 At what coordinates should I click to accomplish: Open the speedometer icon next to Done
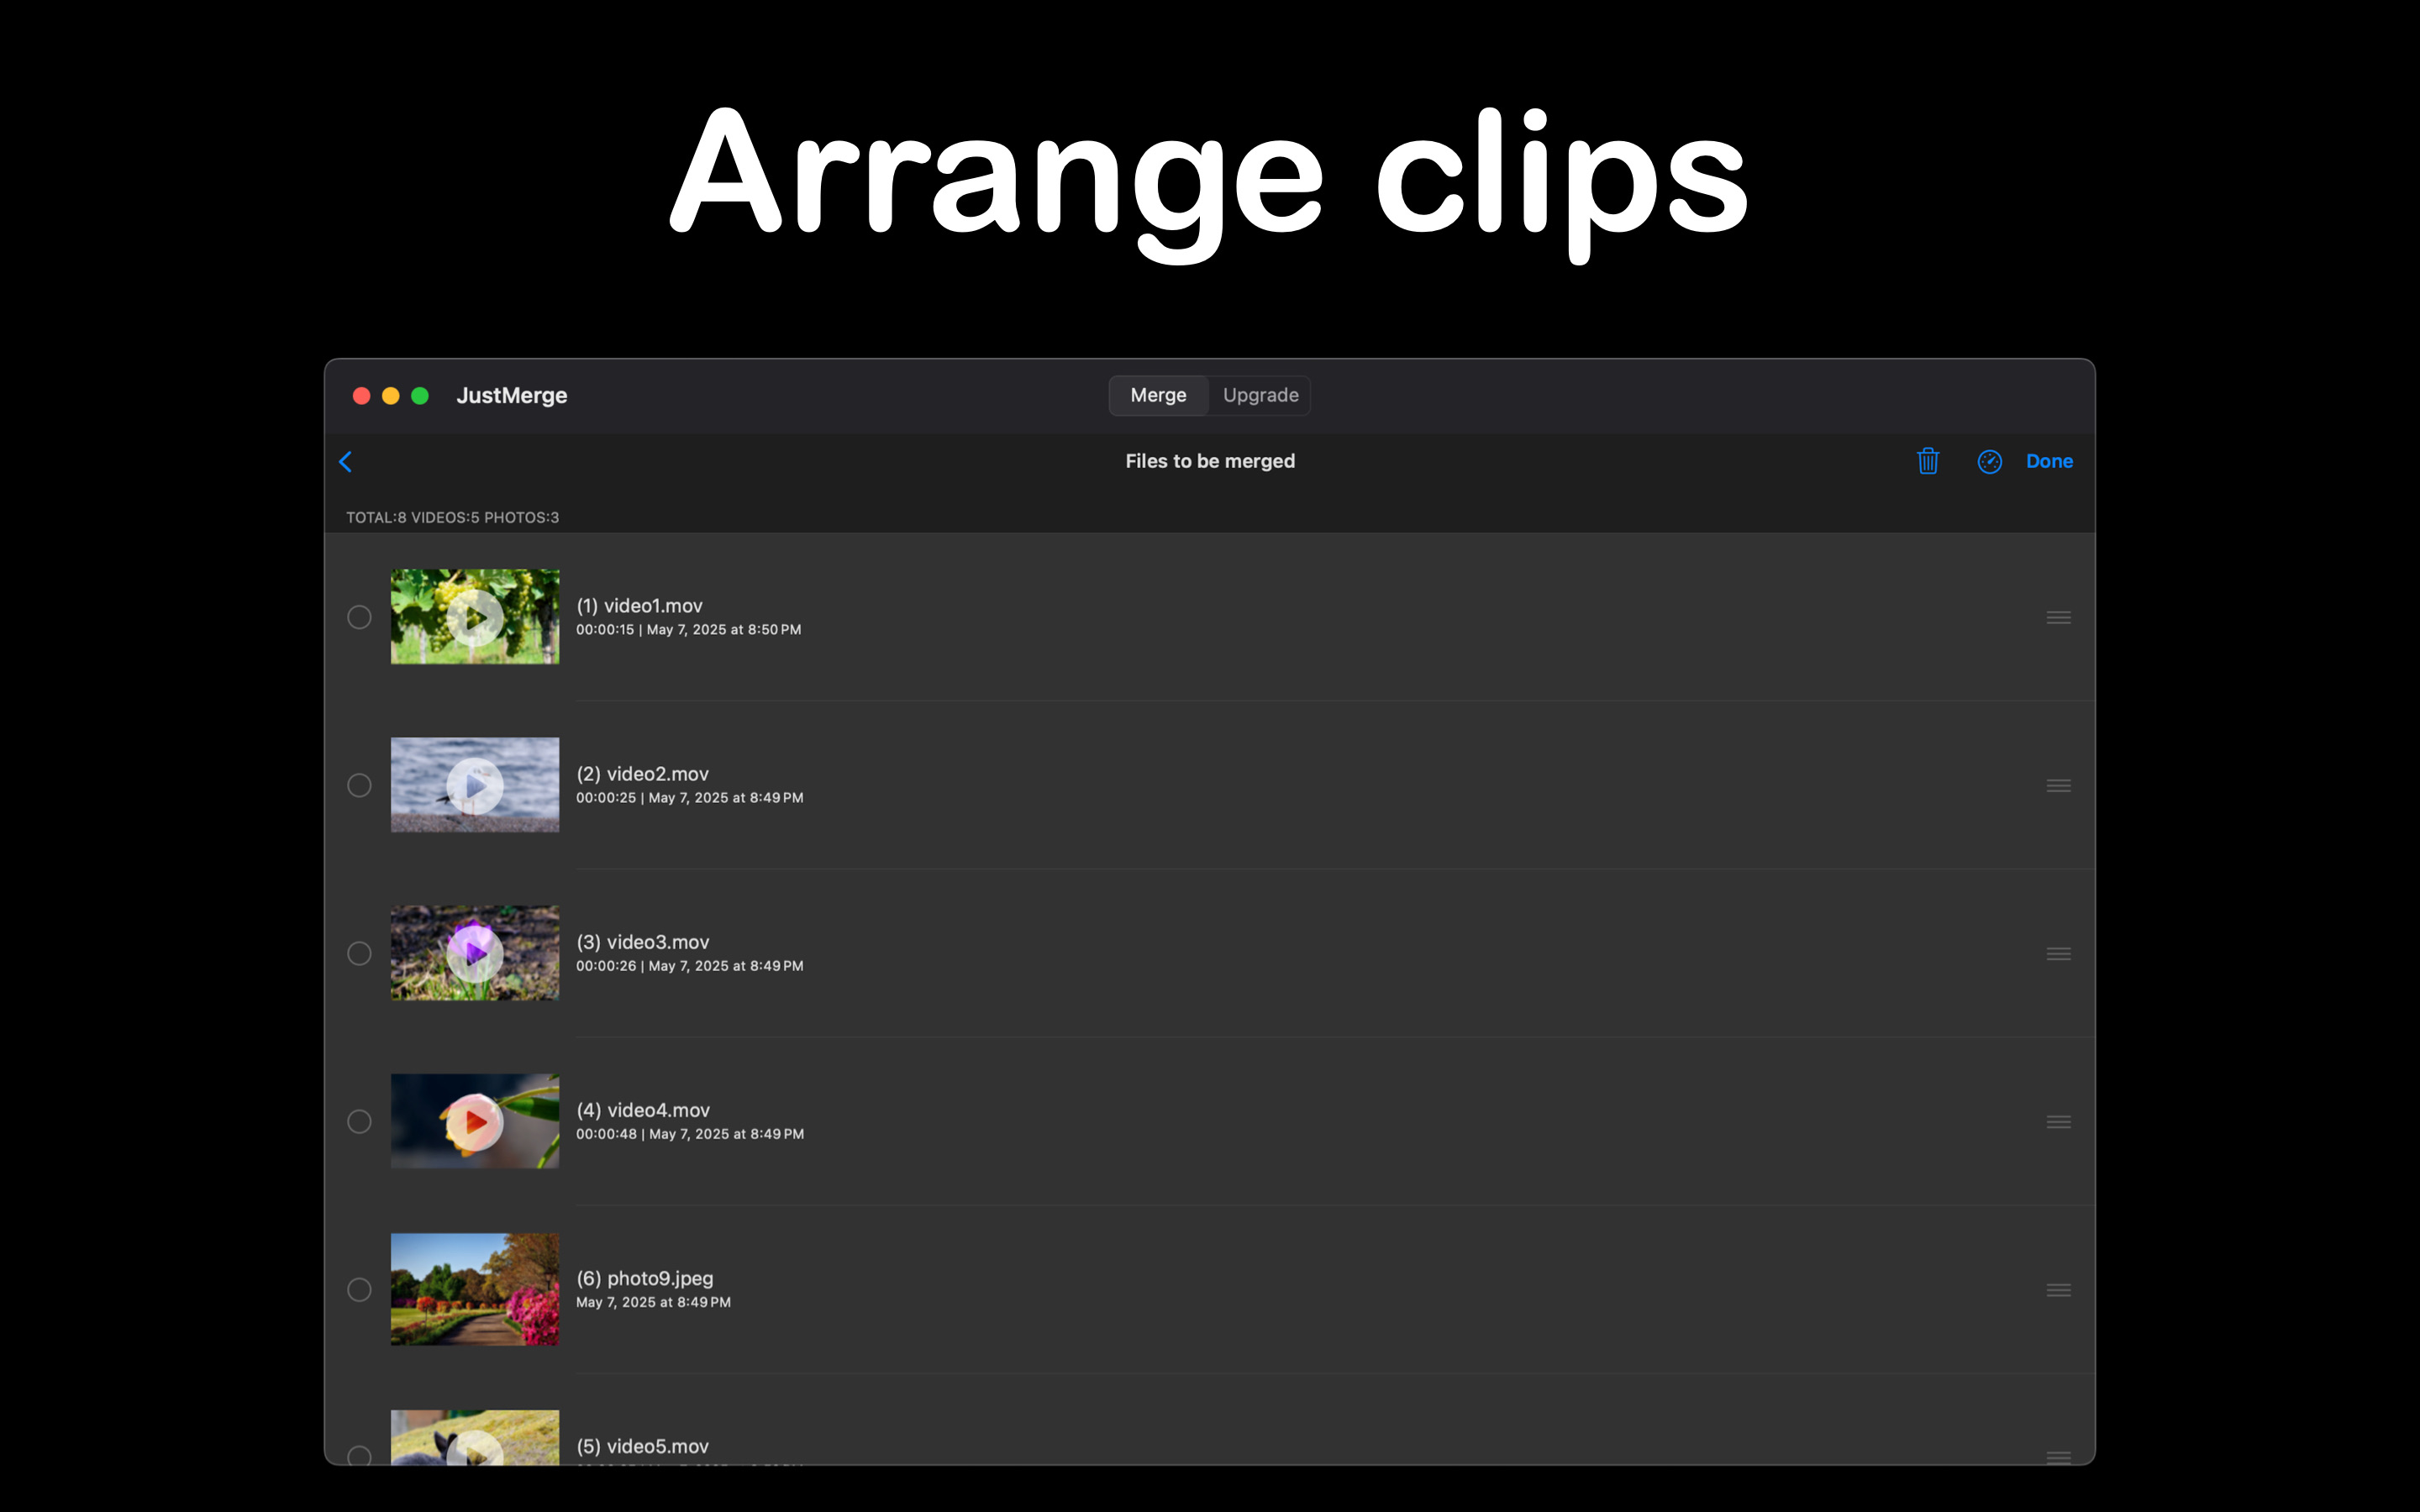pyautogui.click(x=1989, y=461)
